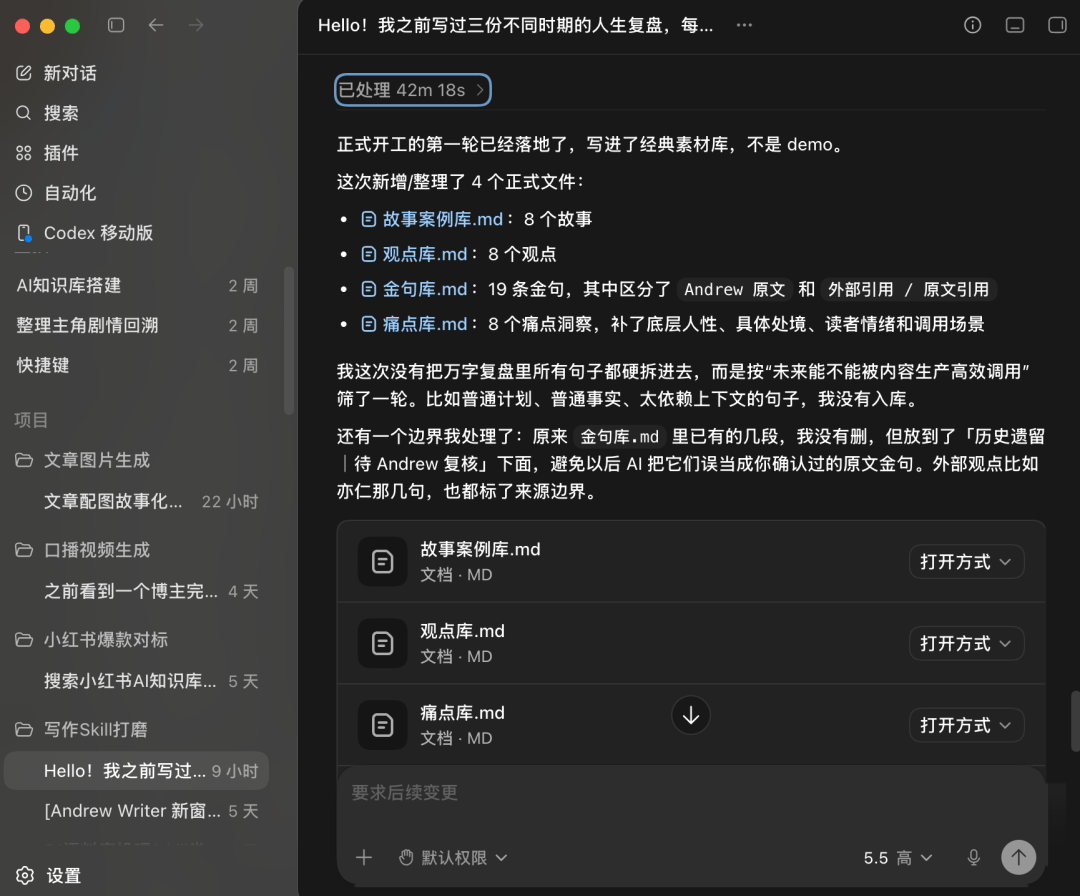Click the 口播视频生成 project folder icon

24,550
